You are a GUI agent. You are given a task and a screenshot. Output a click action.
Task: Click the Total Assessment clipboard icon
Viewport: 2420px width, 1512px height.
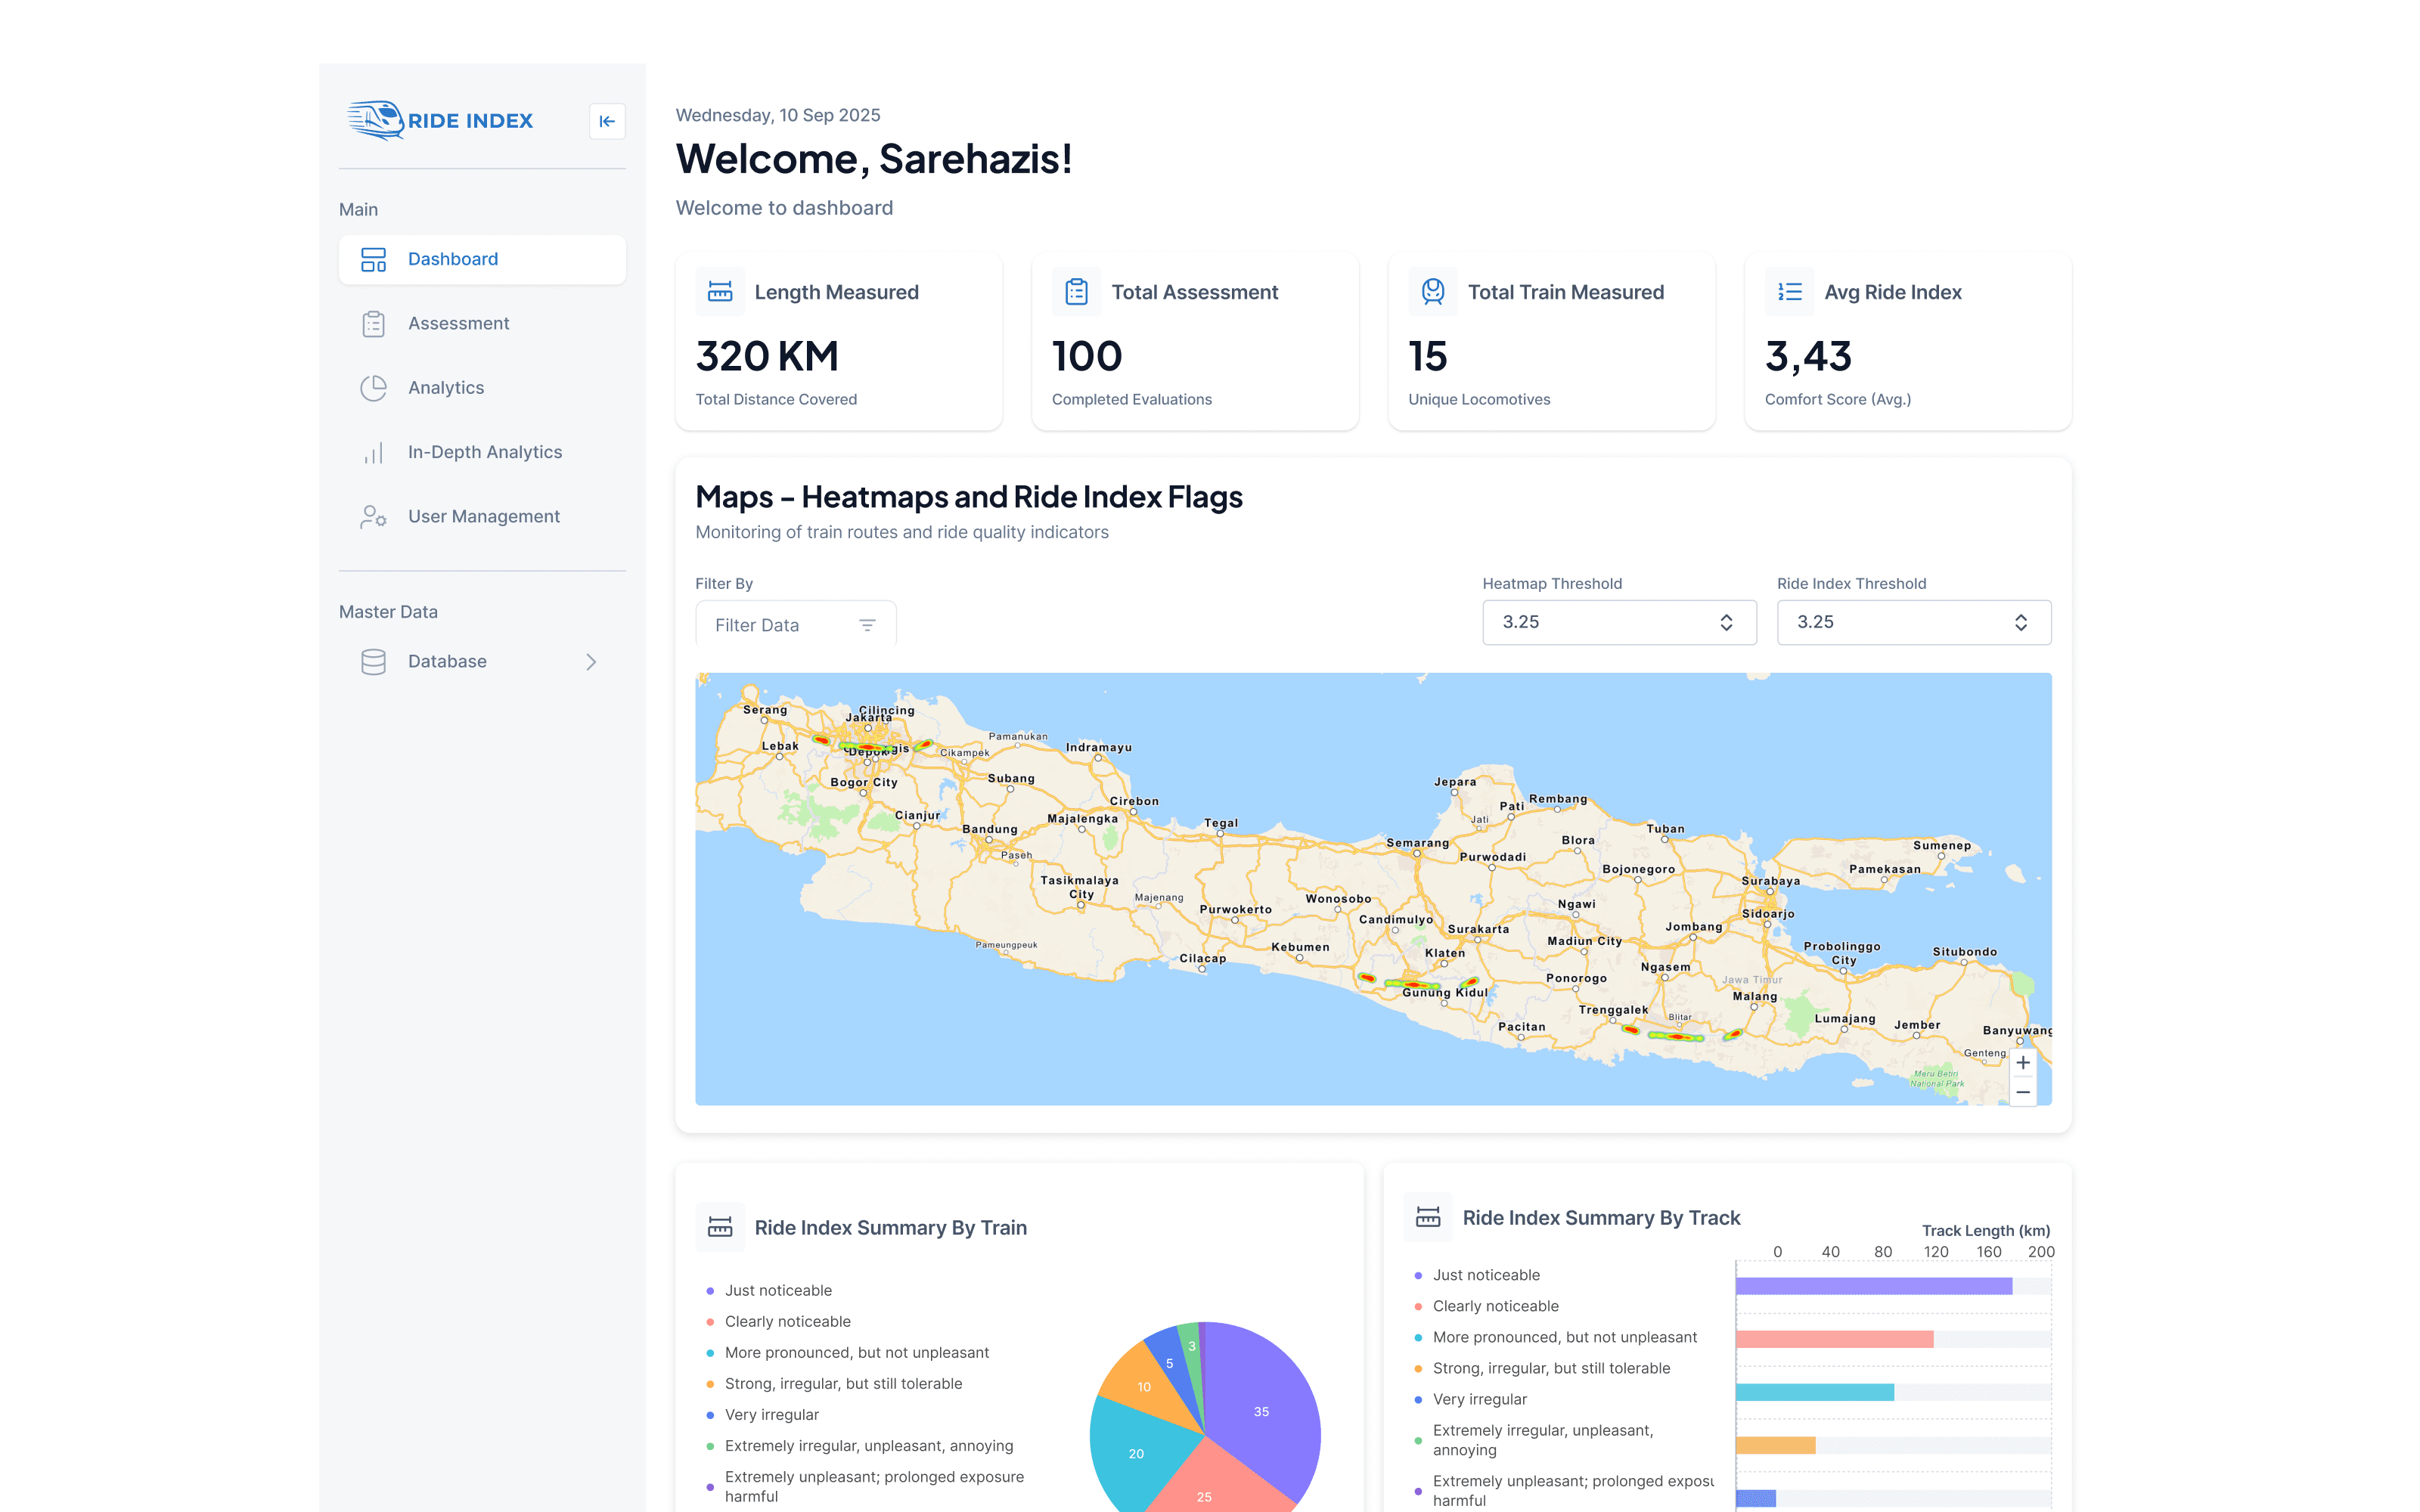coord(1076,292)
